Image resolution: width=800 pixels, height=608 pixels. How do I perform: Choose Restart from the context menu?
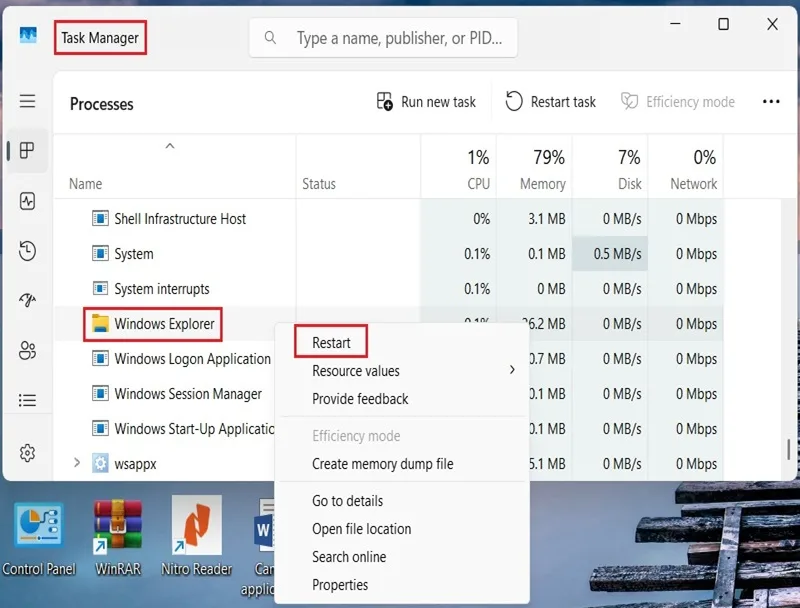331,342
